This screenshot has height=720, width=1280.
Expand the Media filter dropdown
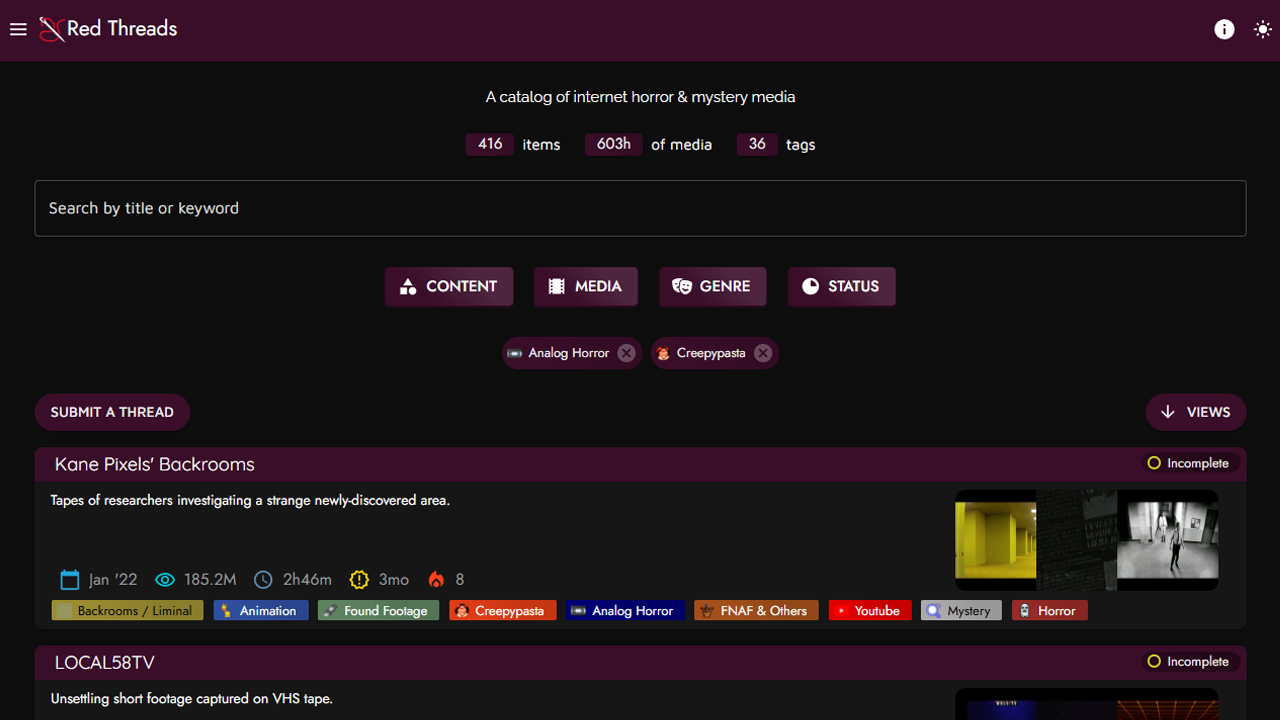pos(585,286)
